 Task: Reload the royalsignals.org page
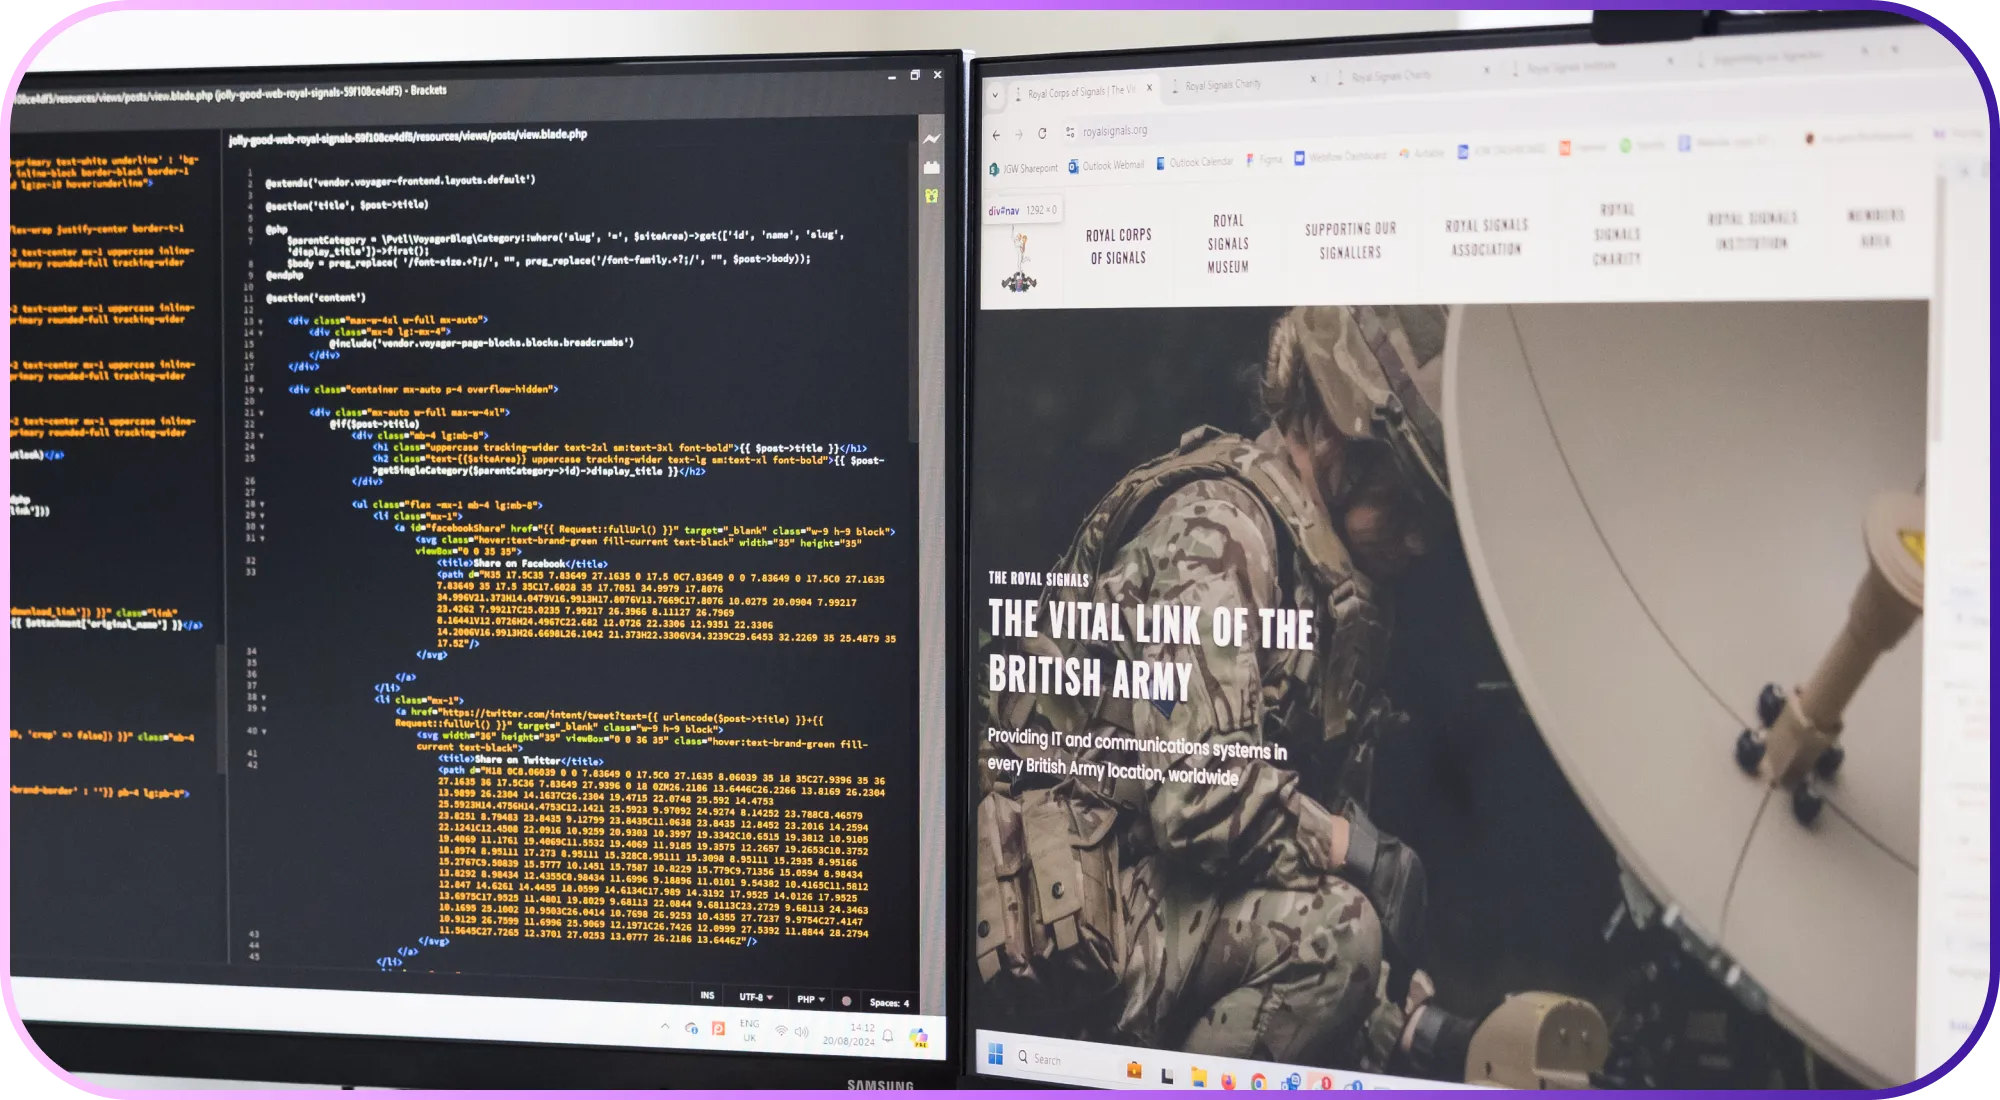[x=1042, y=133]
